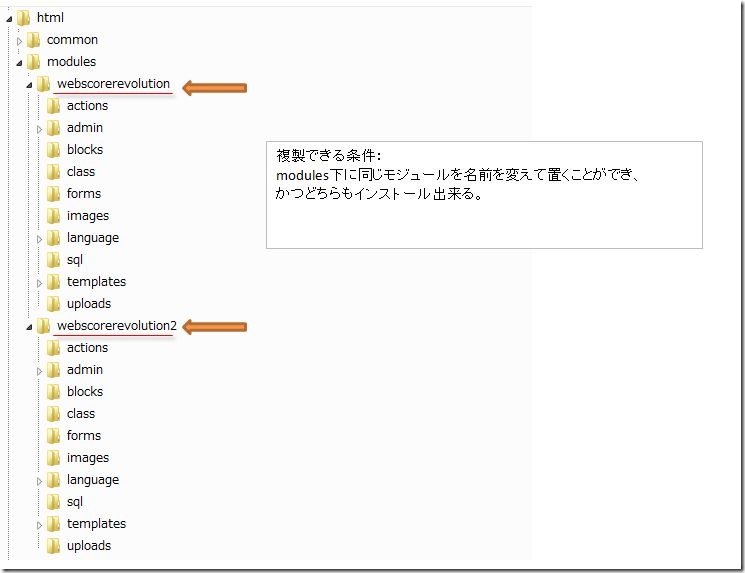Select 'blocks' label under webscorerevolution
This screenshot has height=573, width=745.
85,149
